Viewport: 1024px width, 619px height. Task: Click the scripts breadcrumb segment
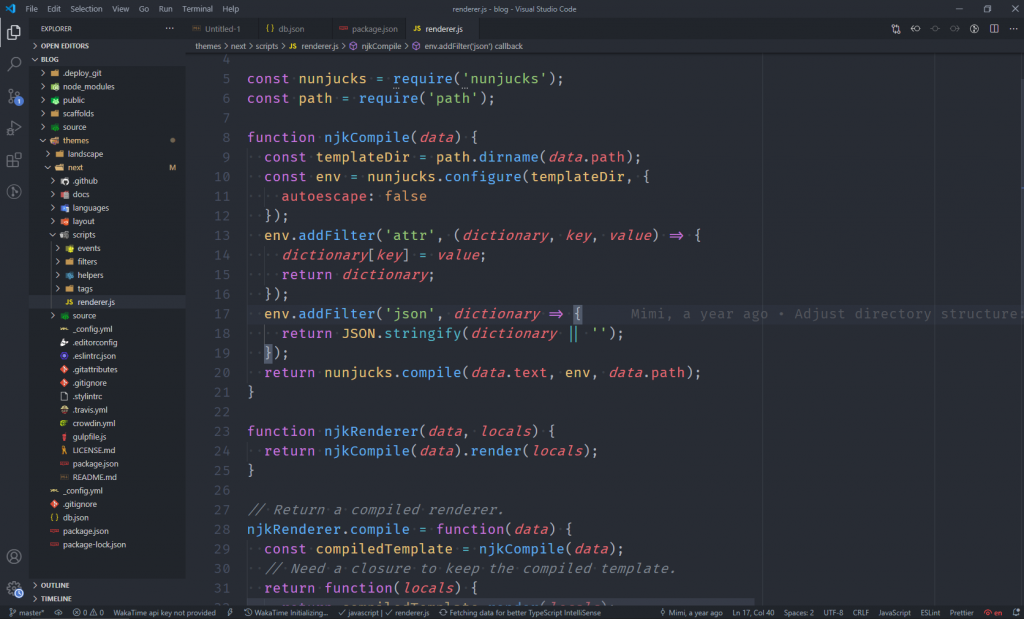(266, 46)
